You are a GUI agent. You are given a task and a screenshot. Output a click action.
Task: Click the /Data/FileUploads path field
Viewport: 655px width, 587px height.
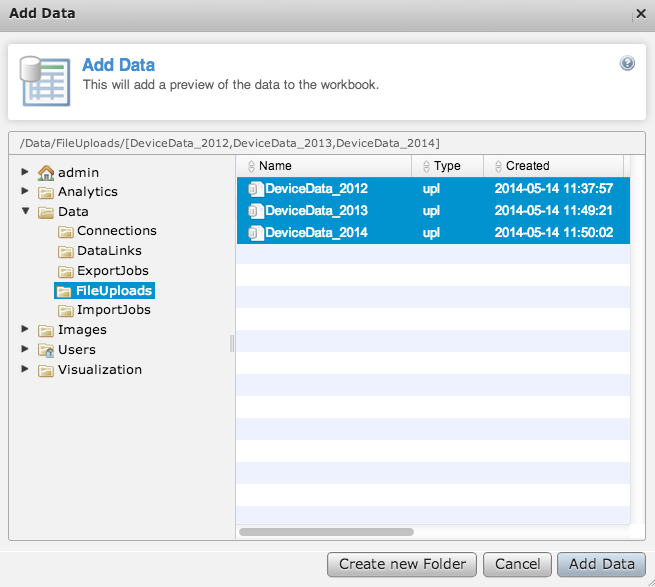point(327,143)
